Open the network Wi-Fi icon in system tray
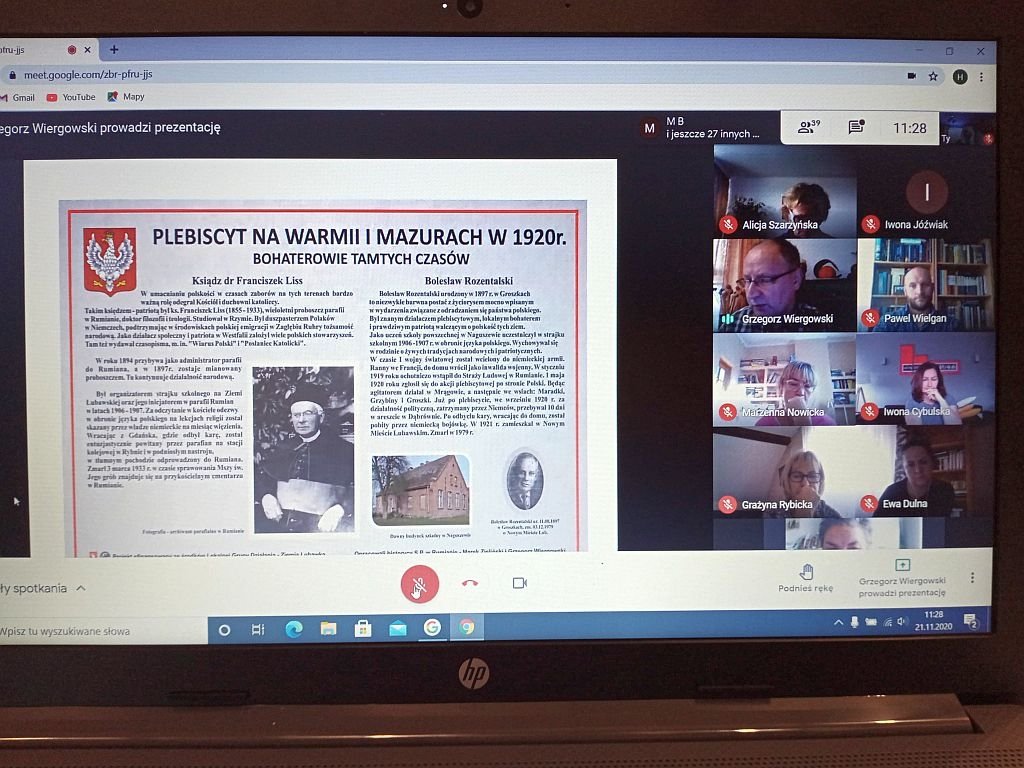Image resolution: width=1024 pixels, height=768 pixels. click(x=888, y=622)
